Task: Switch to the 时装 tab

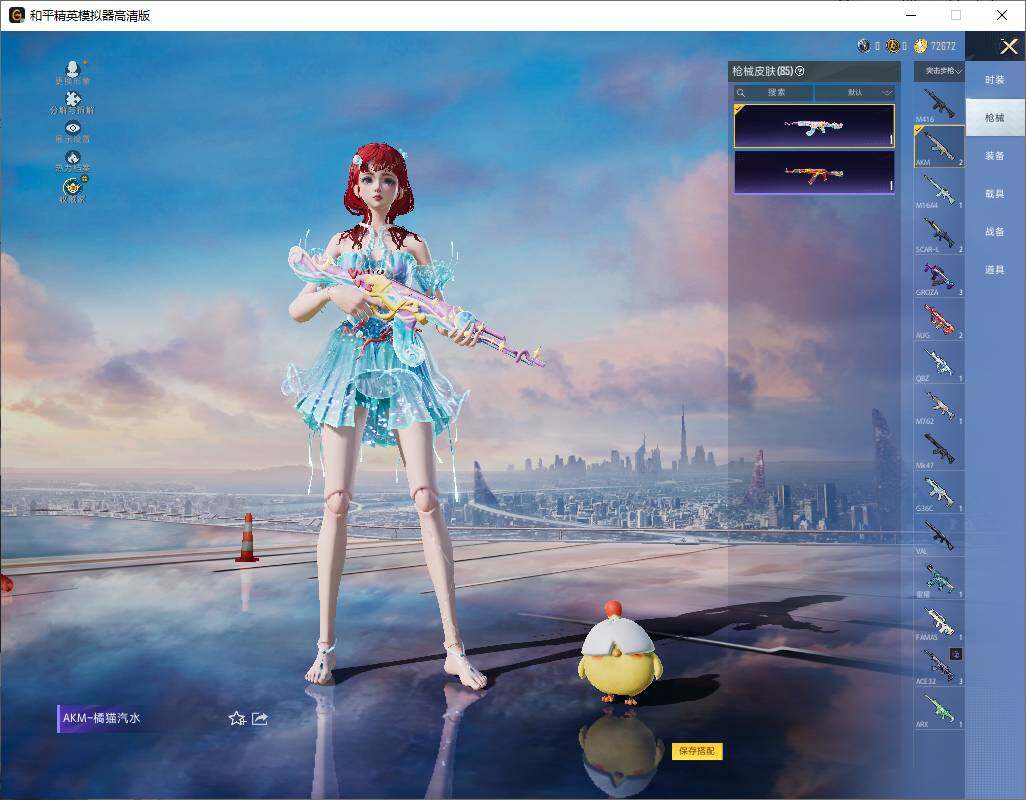Action: point(995,80)
